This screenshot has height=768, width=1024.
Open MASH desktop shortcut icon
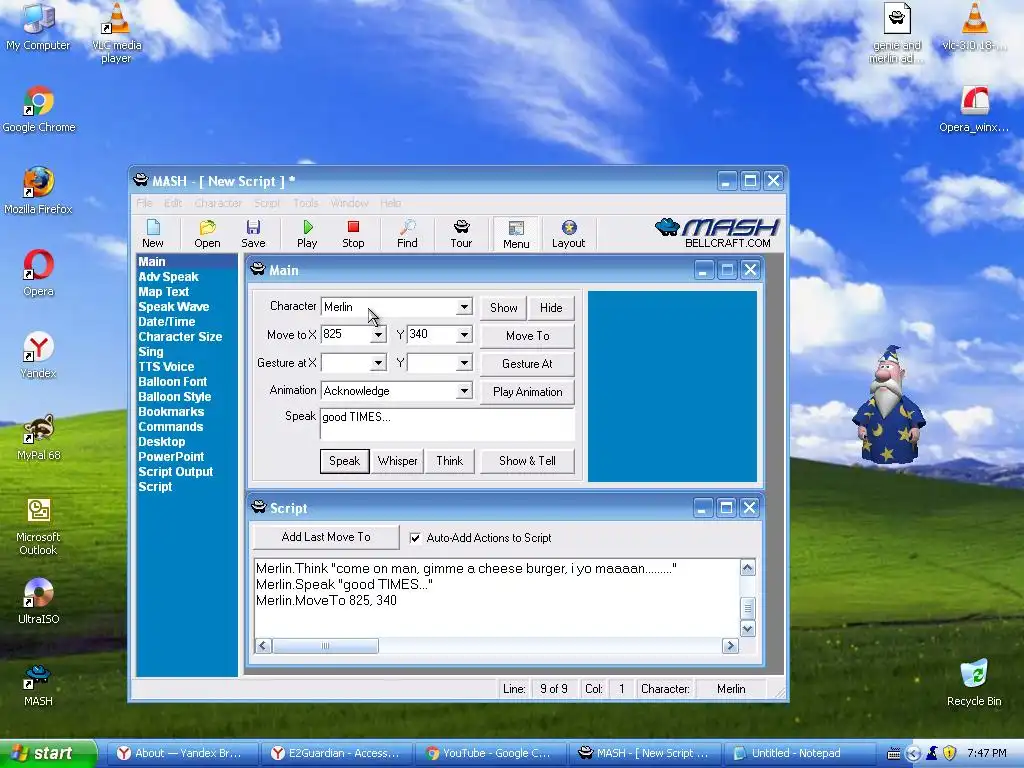point(38,684)
